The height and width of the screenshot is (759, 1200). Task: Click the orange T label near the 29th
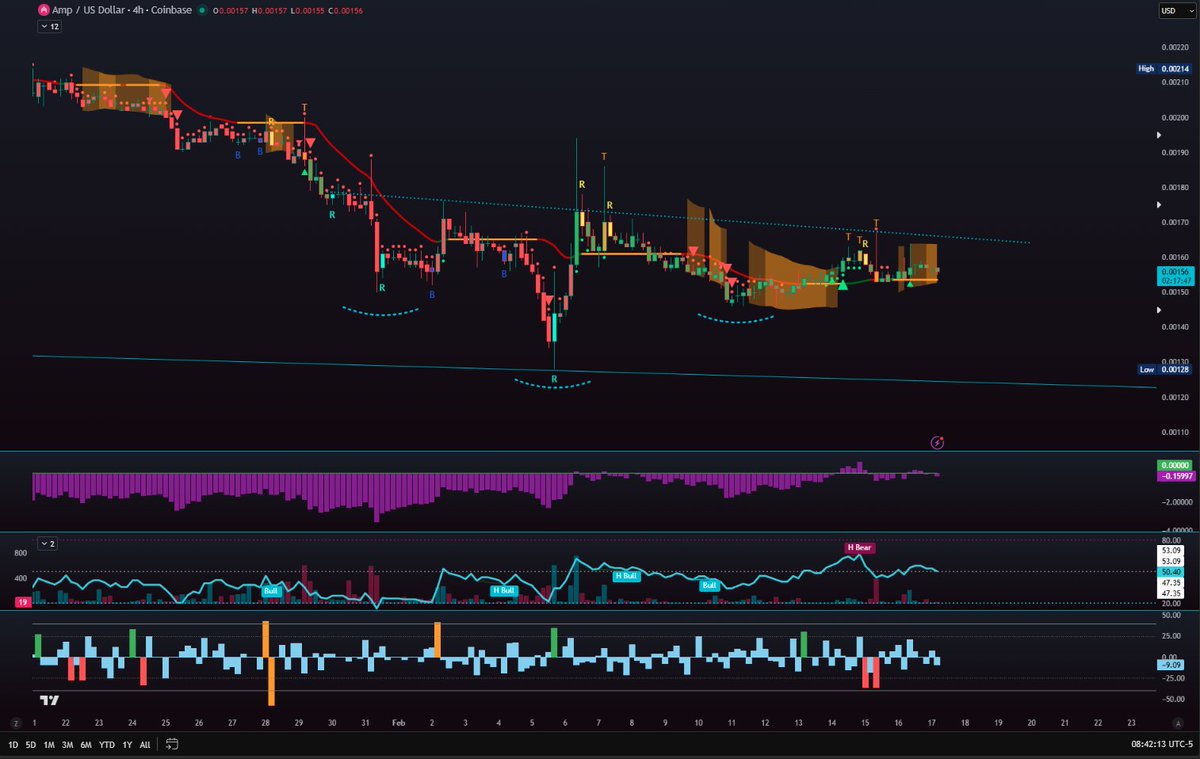tap(305, 107)
